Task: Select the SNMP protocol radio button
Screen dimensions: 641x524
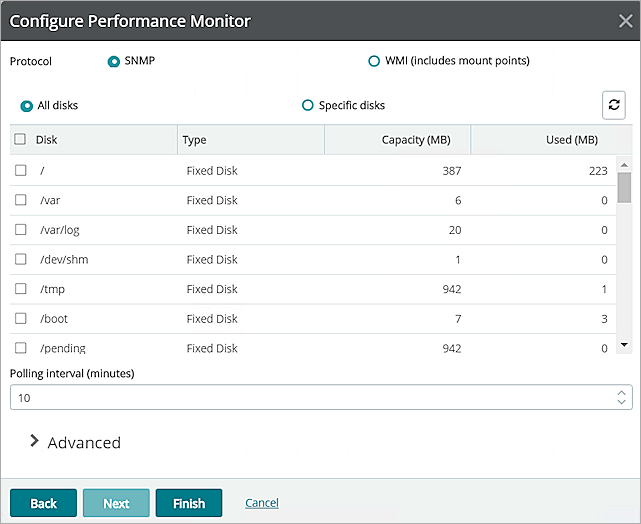Action: [114, 61]
